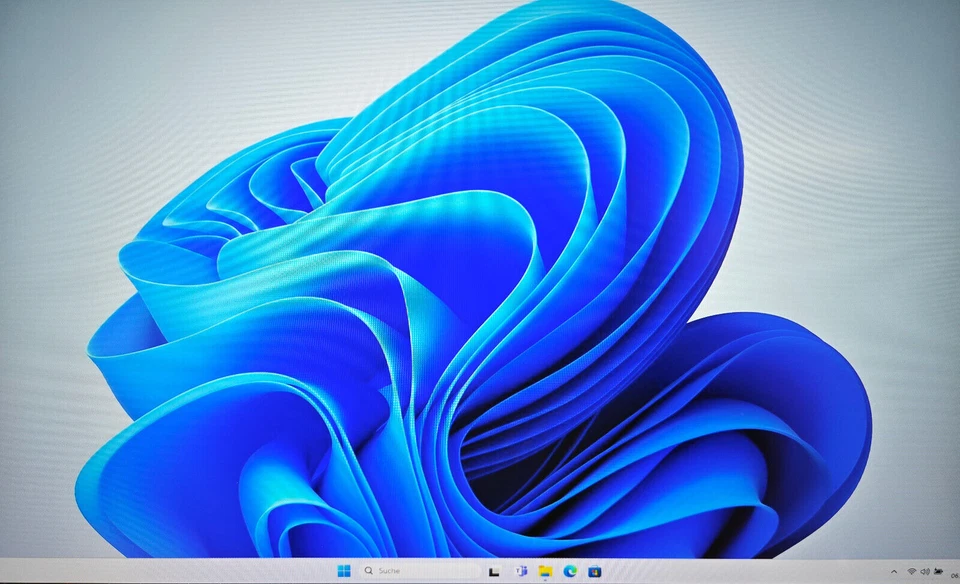Open Teams Chat from the taskbar
Screen dimensions: 960x584
[x=521, y=571]
